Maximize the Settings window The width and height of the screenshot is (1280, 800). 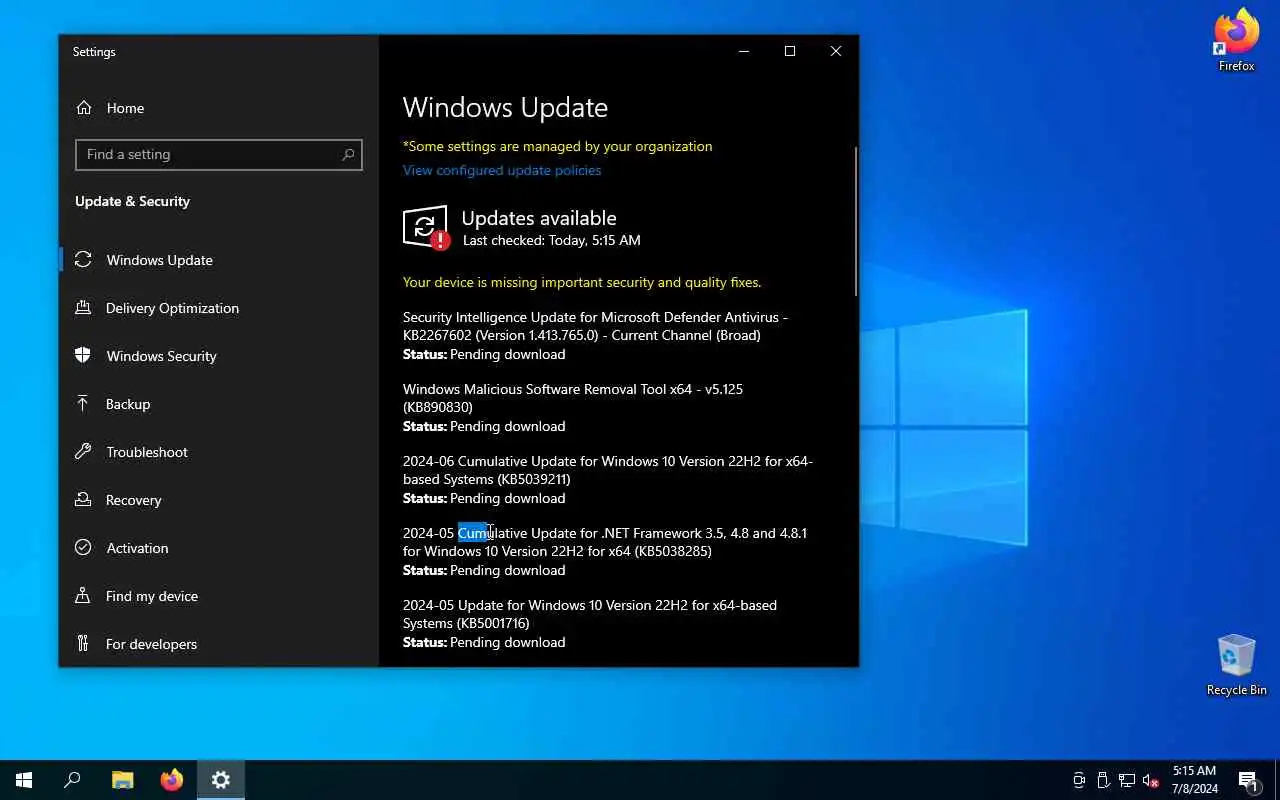[790, 51]
